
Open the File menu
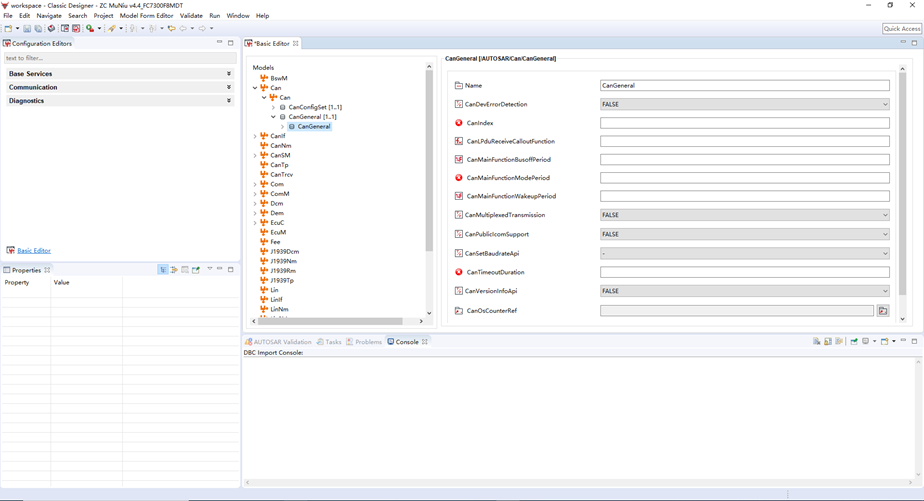[x=8, y=16]
